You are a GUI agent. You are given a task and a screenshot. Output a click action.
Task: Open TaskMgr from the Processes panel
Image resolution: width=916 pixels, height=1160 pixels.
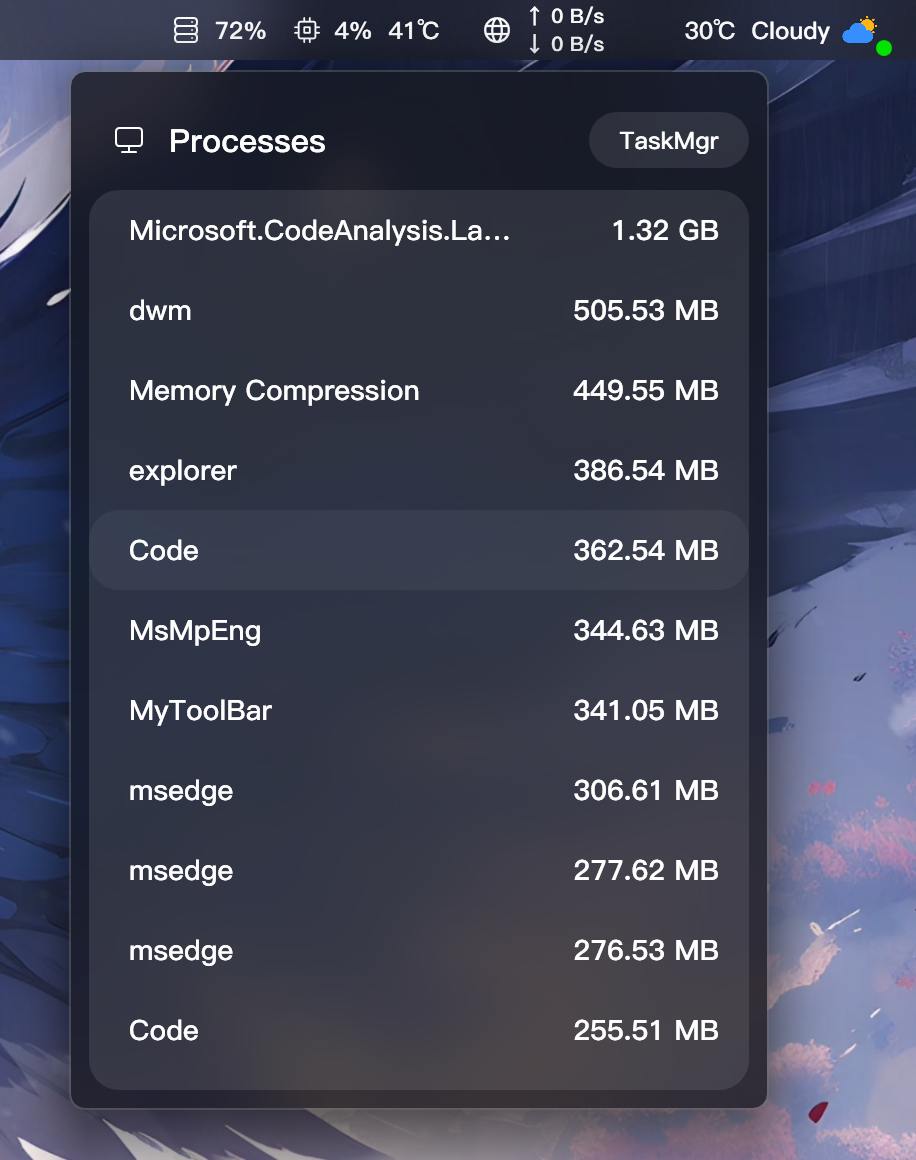[x=668, y=141]
